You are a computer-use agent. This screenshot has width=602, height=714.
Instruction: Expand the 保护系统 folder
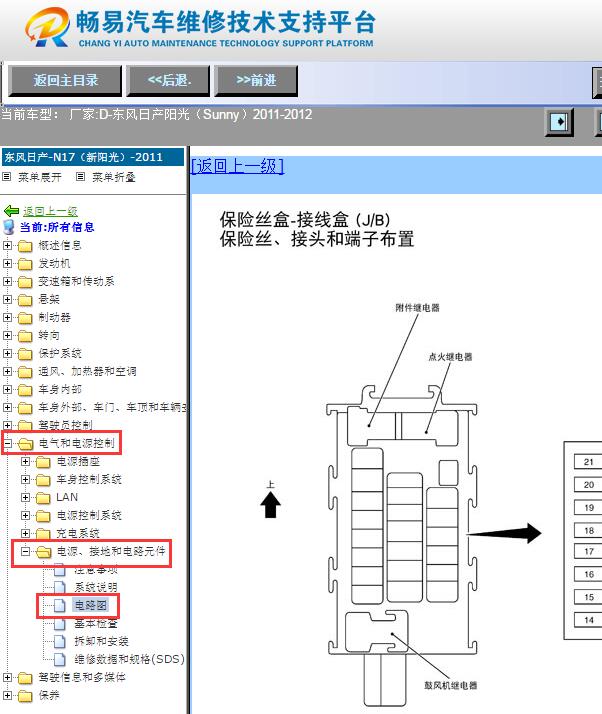coord(7,353)
